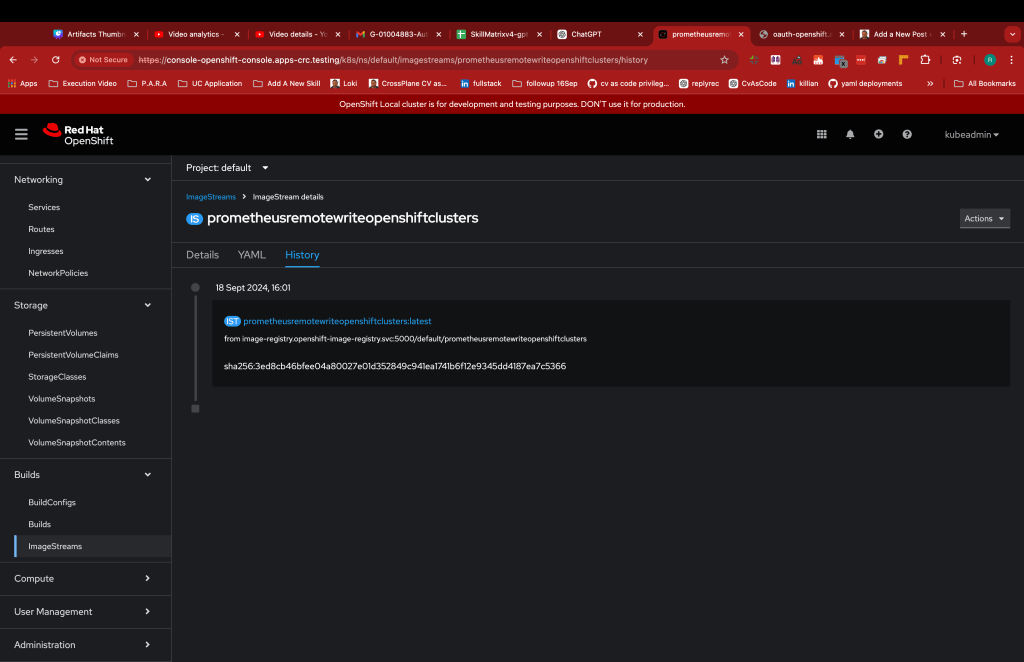This screenshot has width=1024, height=662.
Task: Open Ingresses in the sidebar
Action: [46, 251]
